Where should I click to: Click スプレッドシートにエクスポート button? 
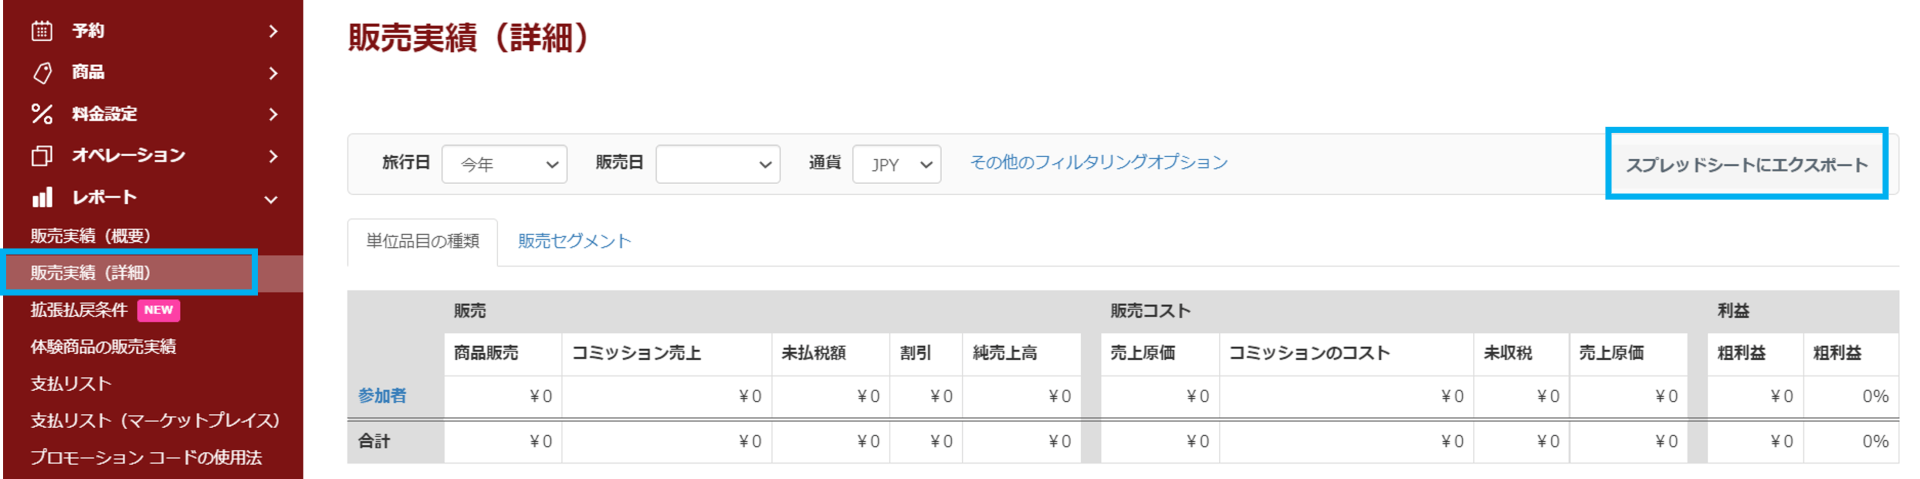click(1746, 165)
